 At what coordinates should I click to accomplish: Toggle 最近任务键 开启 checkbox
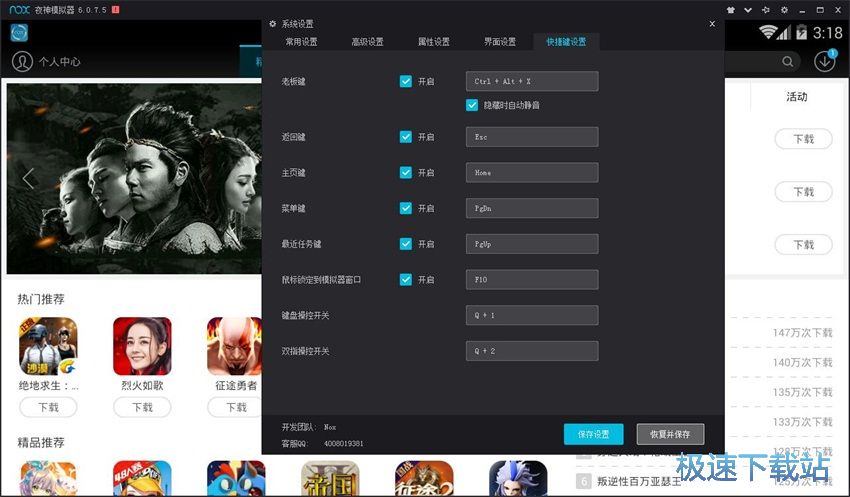(405, 244)
